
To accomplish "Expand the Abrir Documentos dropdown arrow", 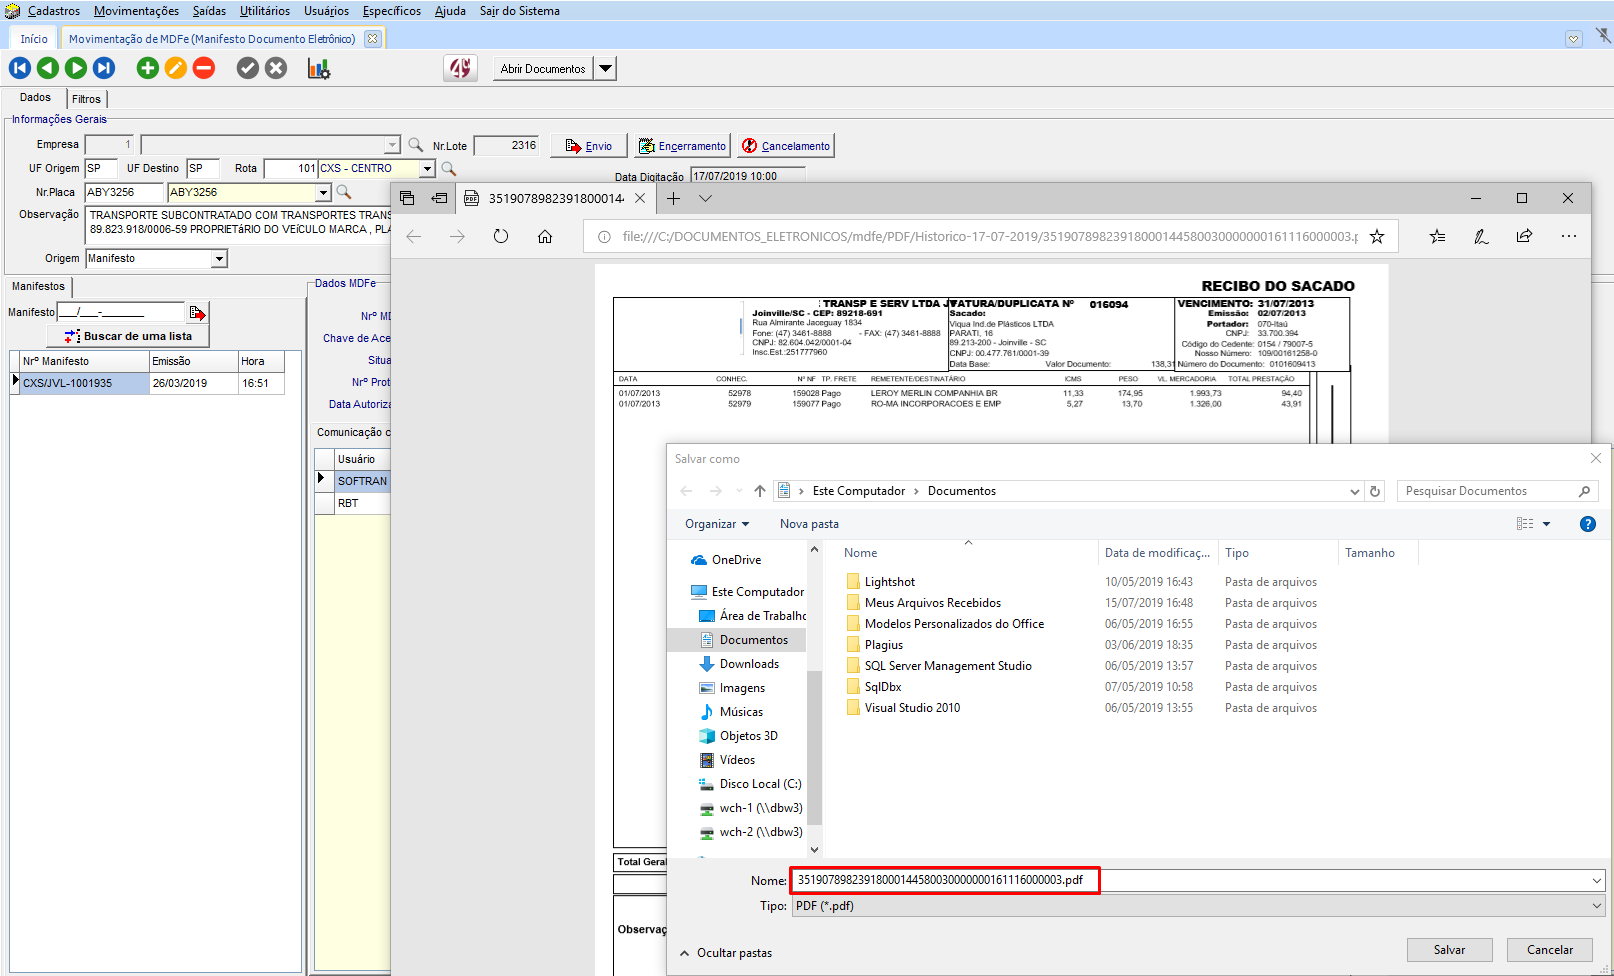I will point(605,69).
